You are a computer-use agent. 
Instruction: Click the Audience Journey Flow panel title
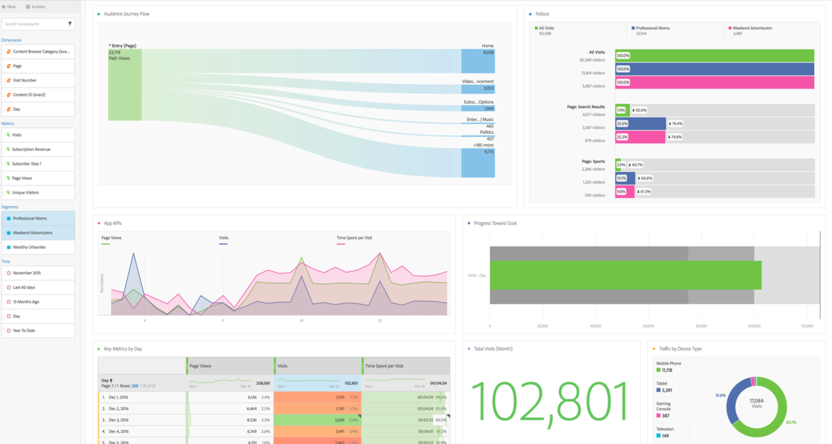[x=126, y=14]
